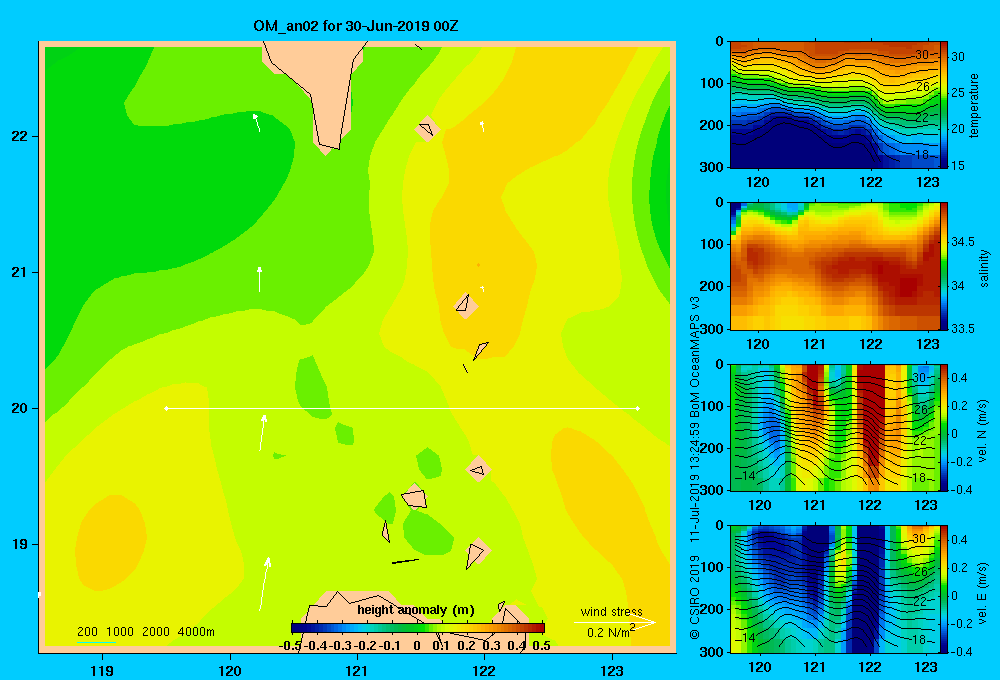The height and width of the screenshot is (680, 1000).
Task: Click the '33.5' tick on salinity scale
Action: [963, 329]
